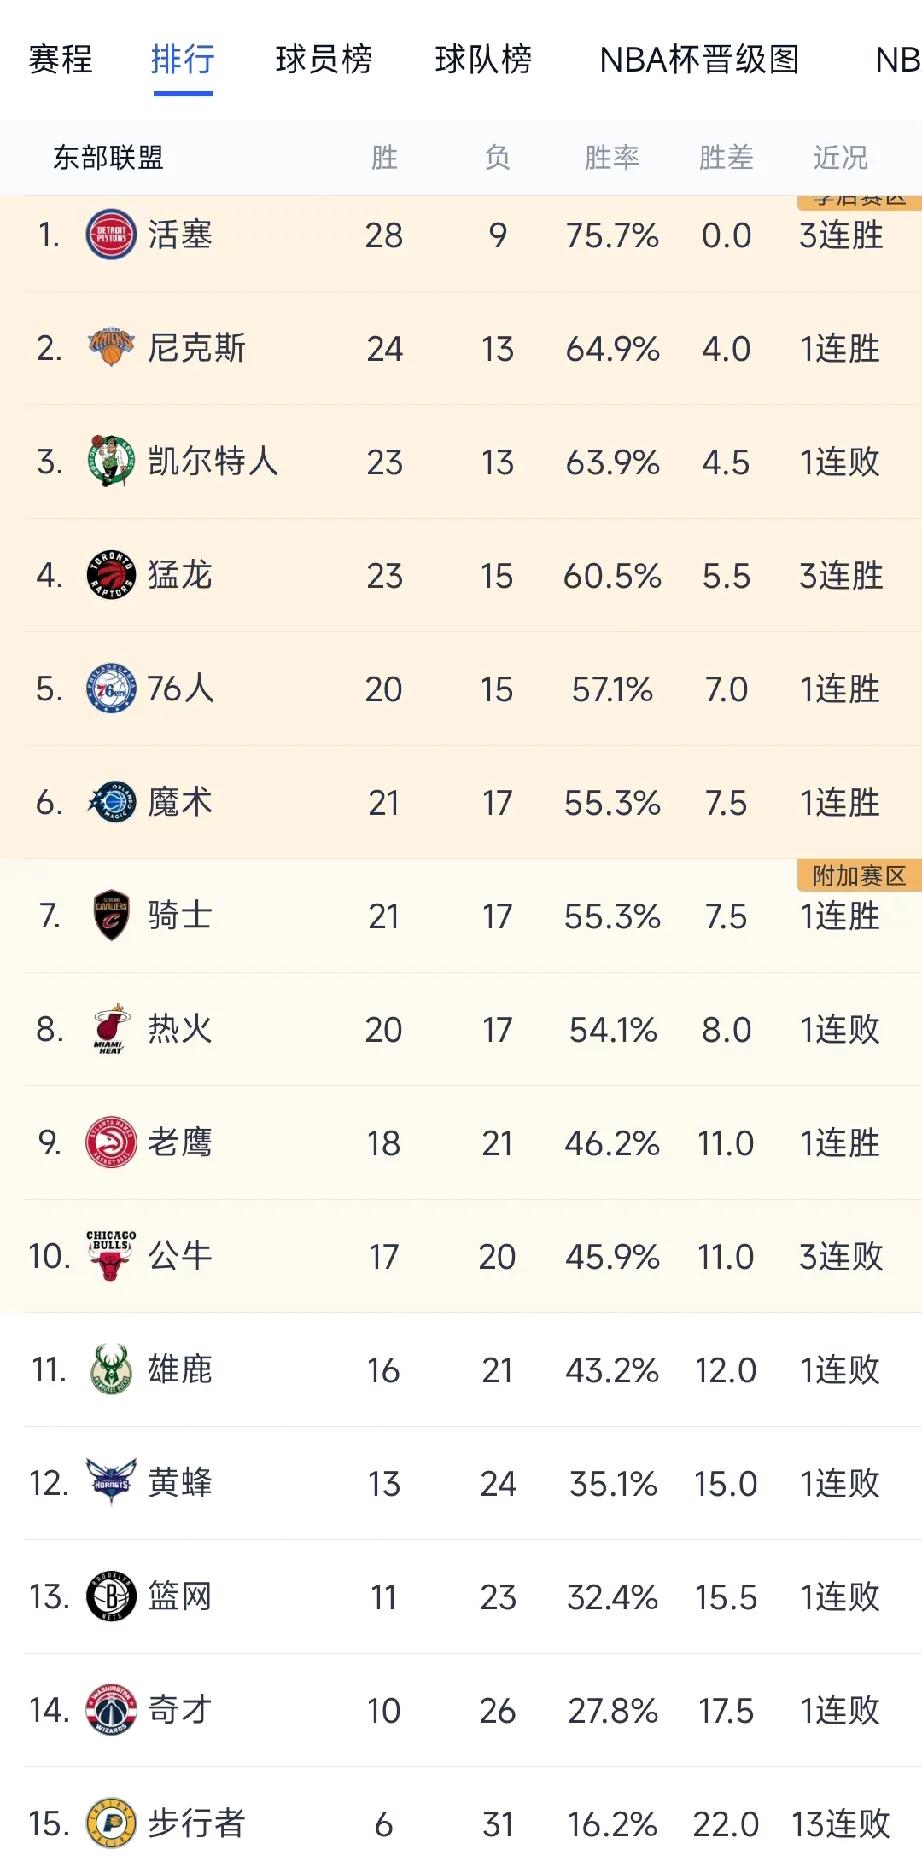Screen dimensions: 922x1861
Task: Tap the Miami Heat logo
Action: pos(111,1029)
